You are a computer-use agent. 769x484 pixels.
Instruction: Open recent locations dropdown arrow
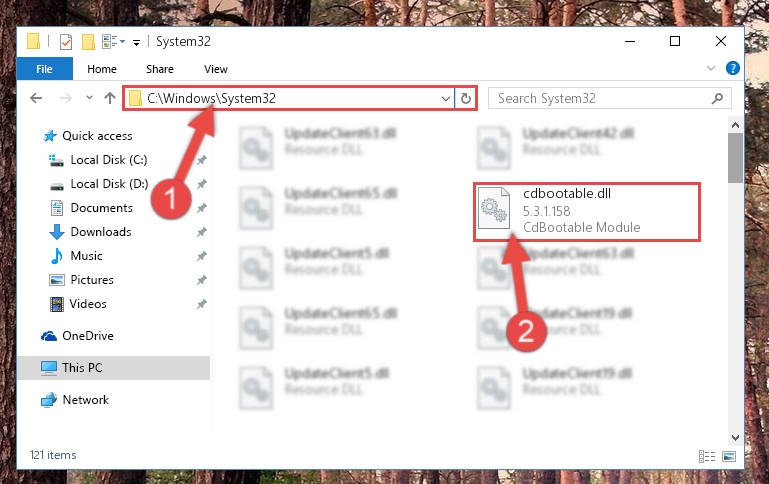tap(89, 98)
